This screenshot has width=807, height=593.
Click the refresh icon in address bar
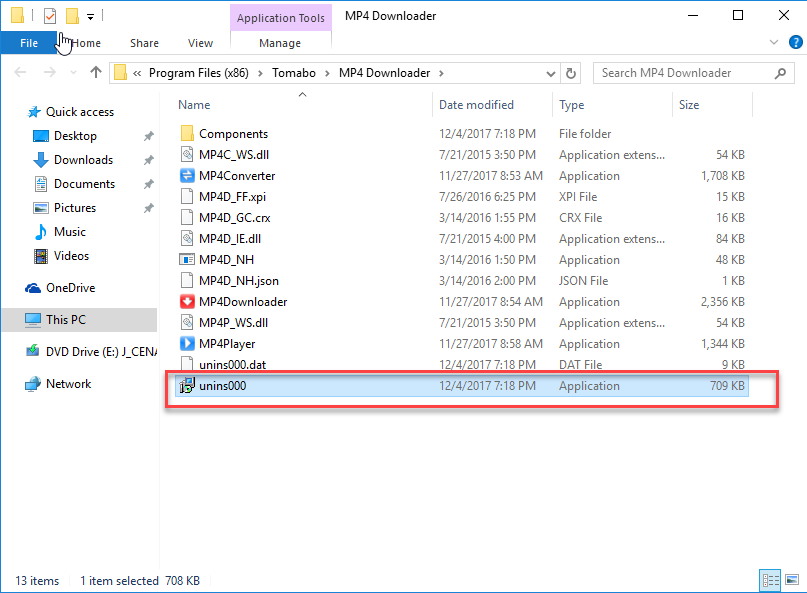pyautogui.click(x=570, y=72)
